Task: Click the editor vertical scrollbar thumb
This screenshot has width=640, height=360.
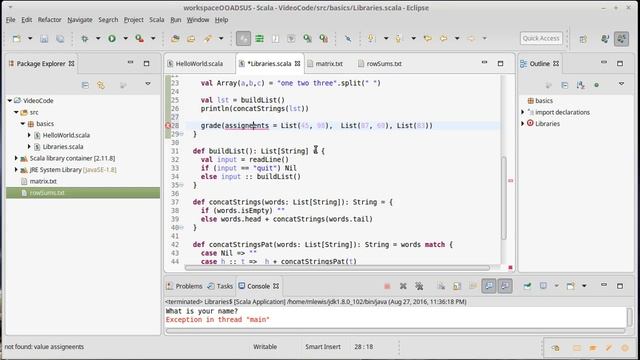Action: click(x=504, y=198)
